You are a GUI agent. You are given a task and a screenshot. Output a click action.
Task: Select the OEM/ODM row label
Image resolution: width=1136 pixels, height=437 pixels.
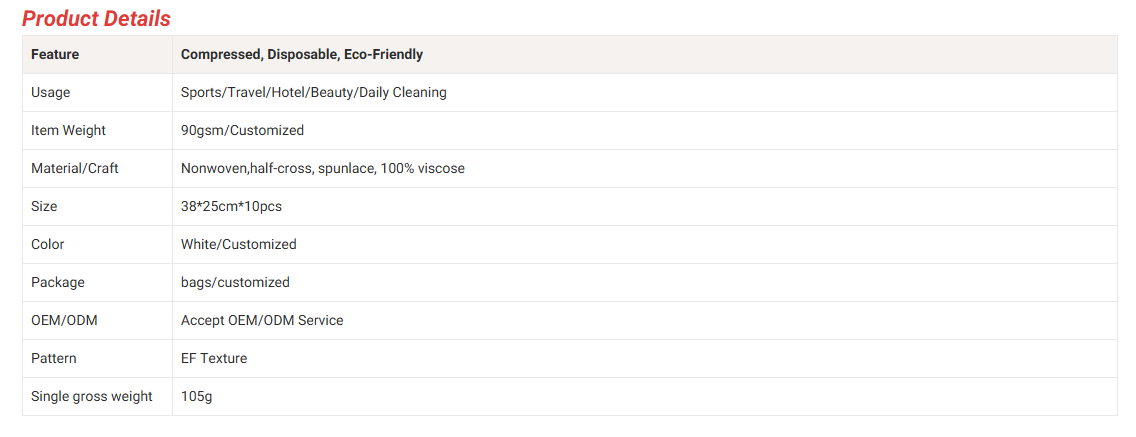64,320
